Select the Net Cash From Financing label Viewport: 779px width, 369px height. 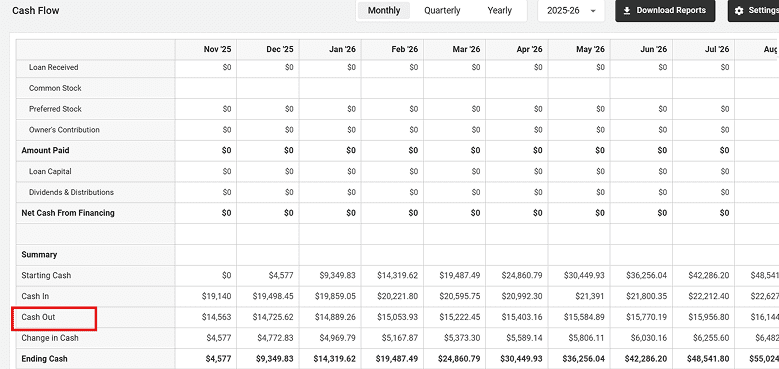[68, 213]
